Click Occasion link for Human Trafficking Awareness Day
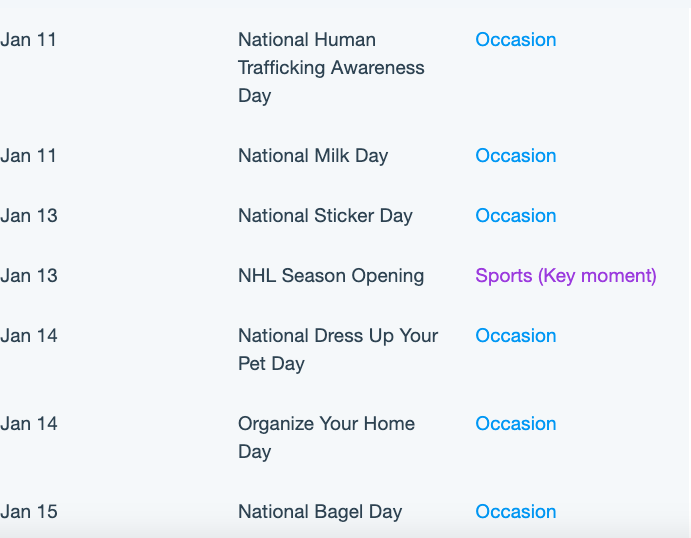 point(516,40)
